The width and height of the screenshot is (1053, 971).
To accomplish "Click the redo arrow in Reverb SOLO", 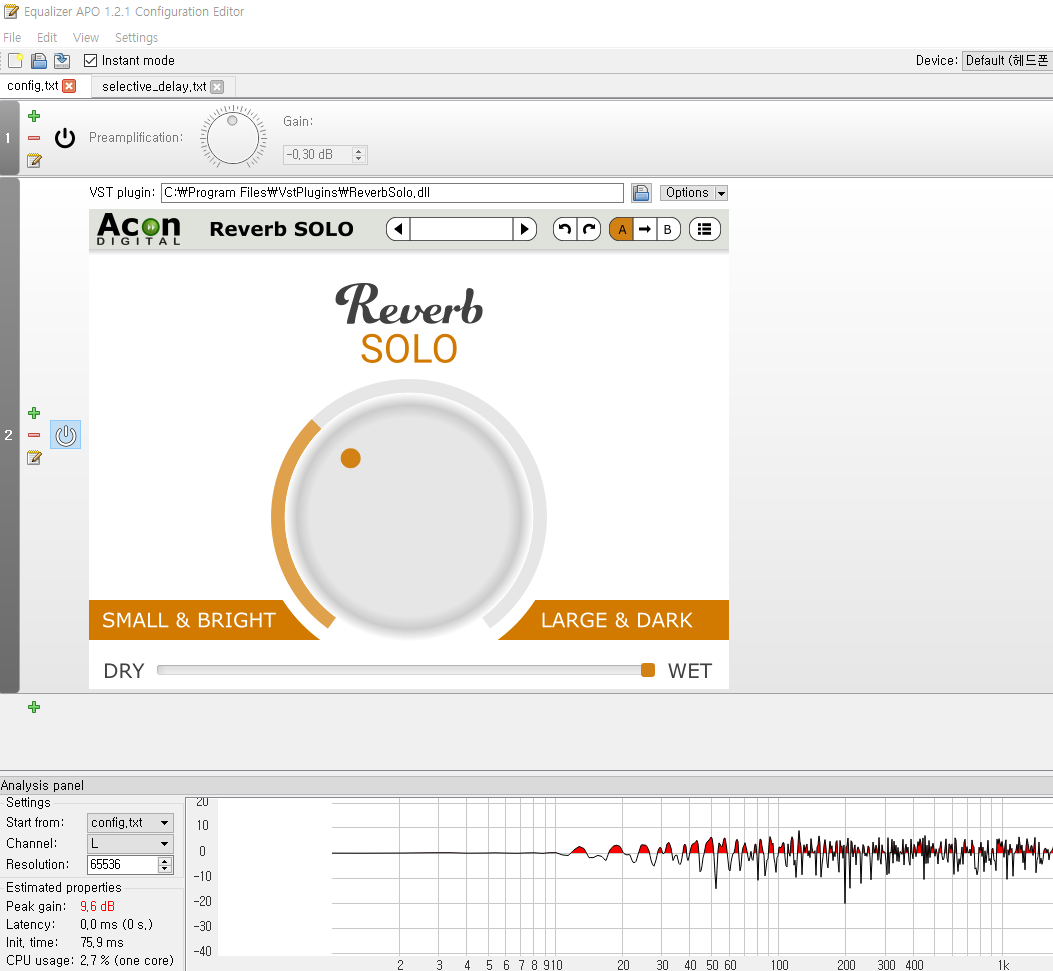I will click(x=589, y=229).
